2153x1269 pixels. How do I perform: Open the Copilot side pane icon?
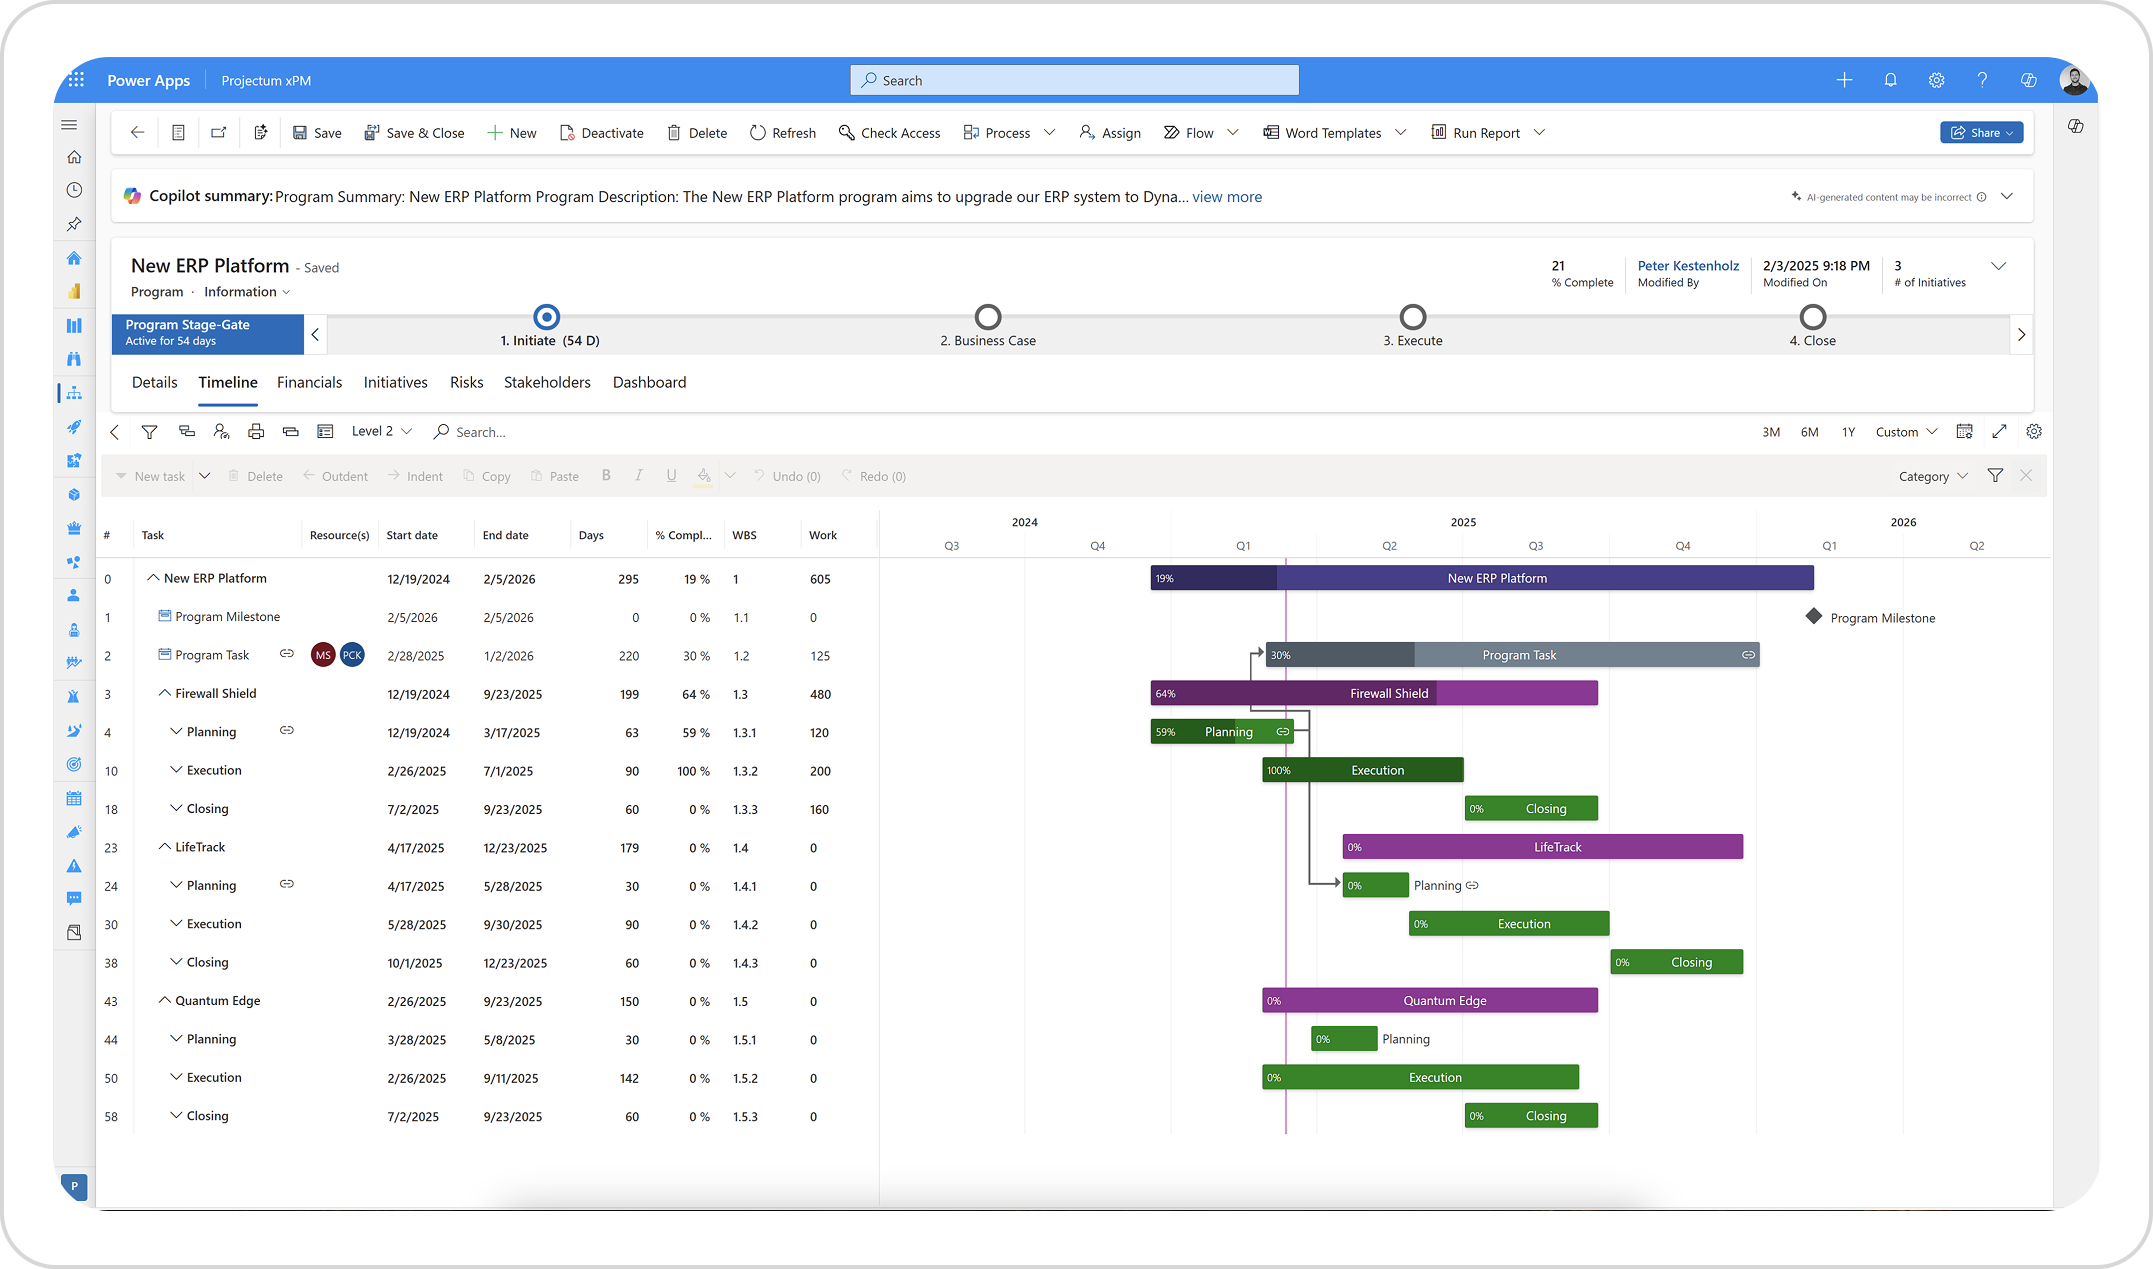[x=2076, y=126]
